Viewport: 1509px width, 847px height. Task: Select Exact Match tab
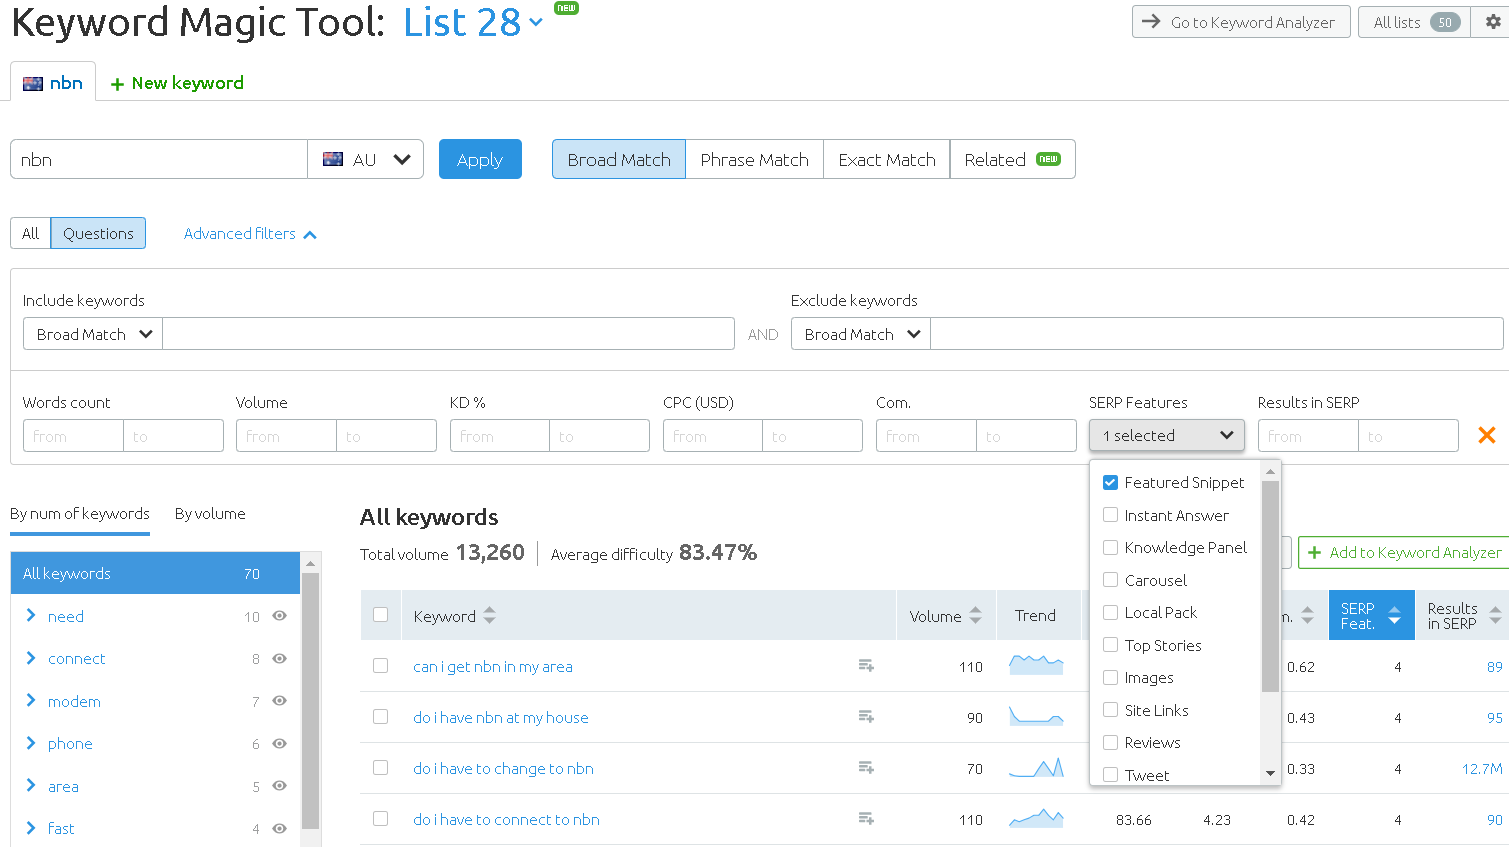887,159
